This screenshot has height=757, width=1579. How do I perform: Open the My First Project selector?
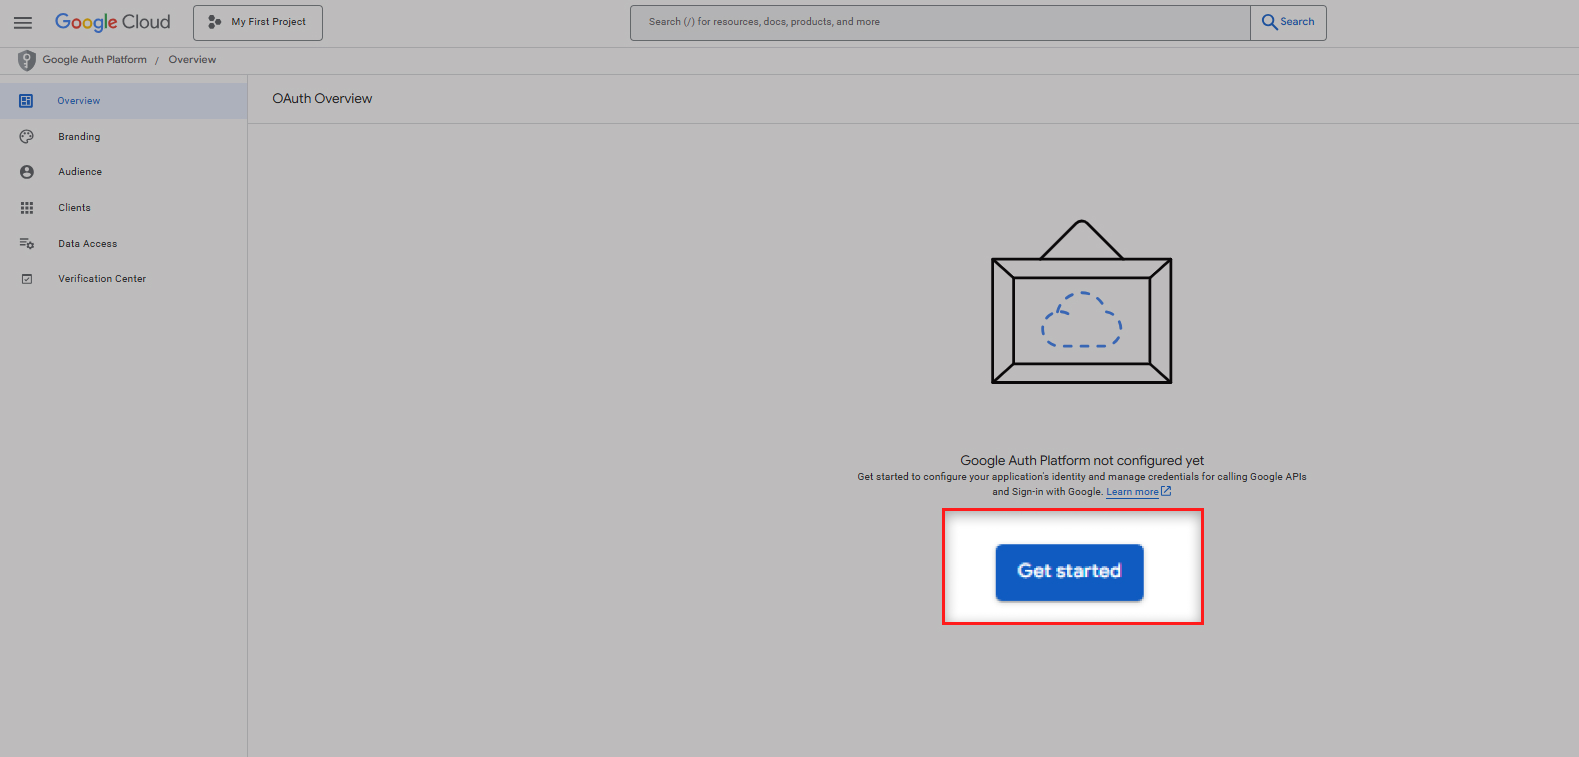click(258, 22)
